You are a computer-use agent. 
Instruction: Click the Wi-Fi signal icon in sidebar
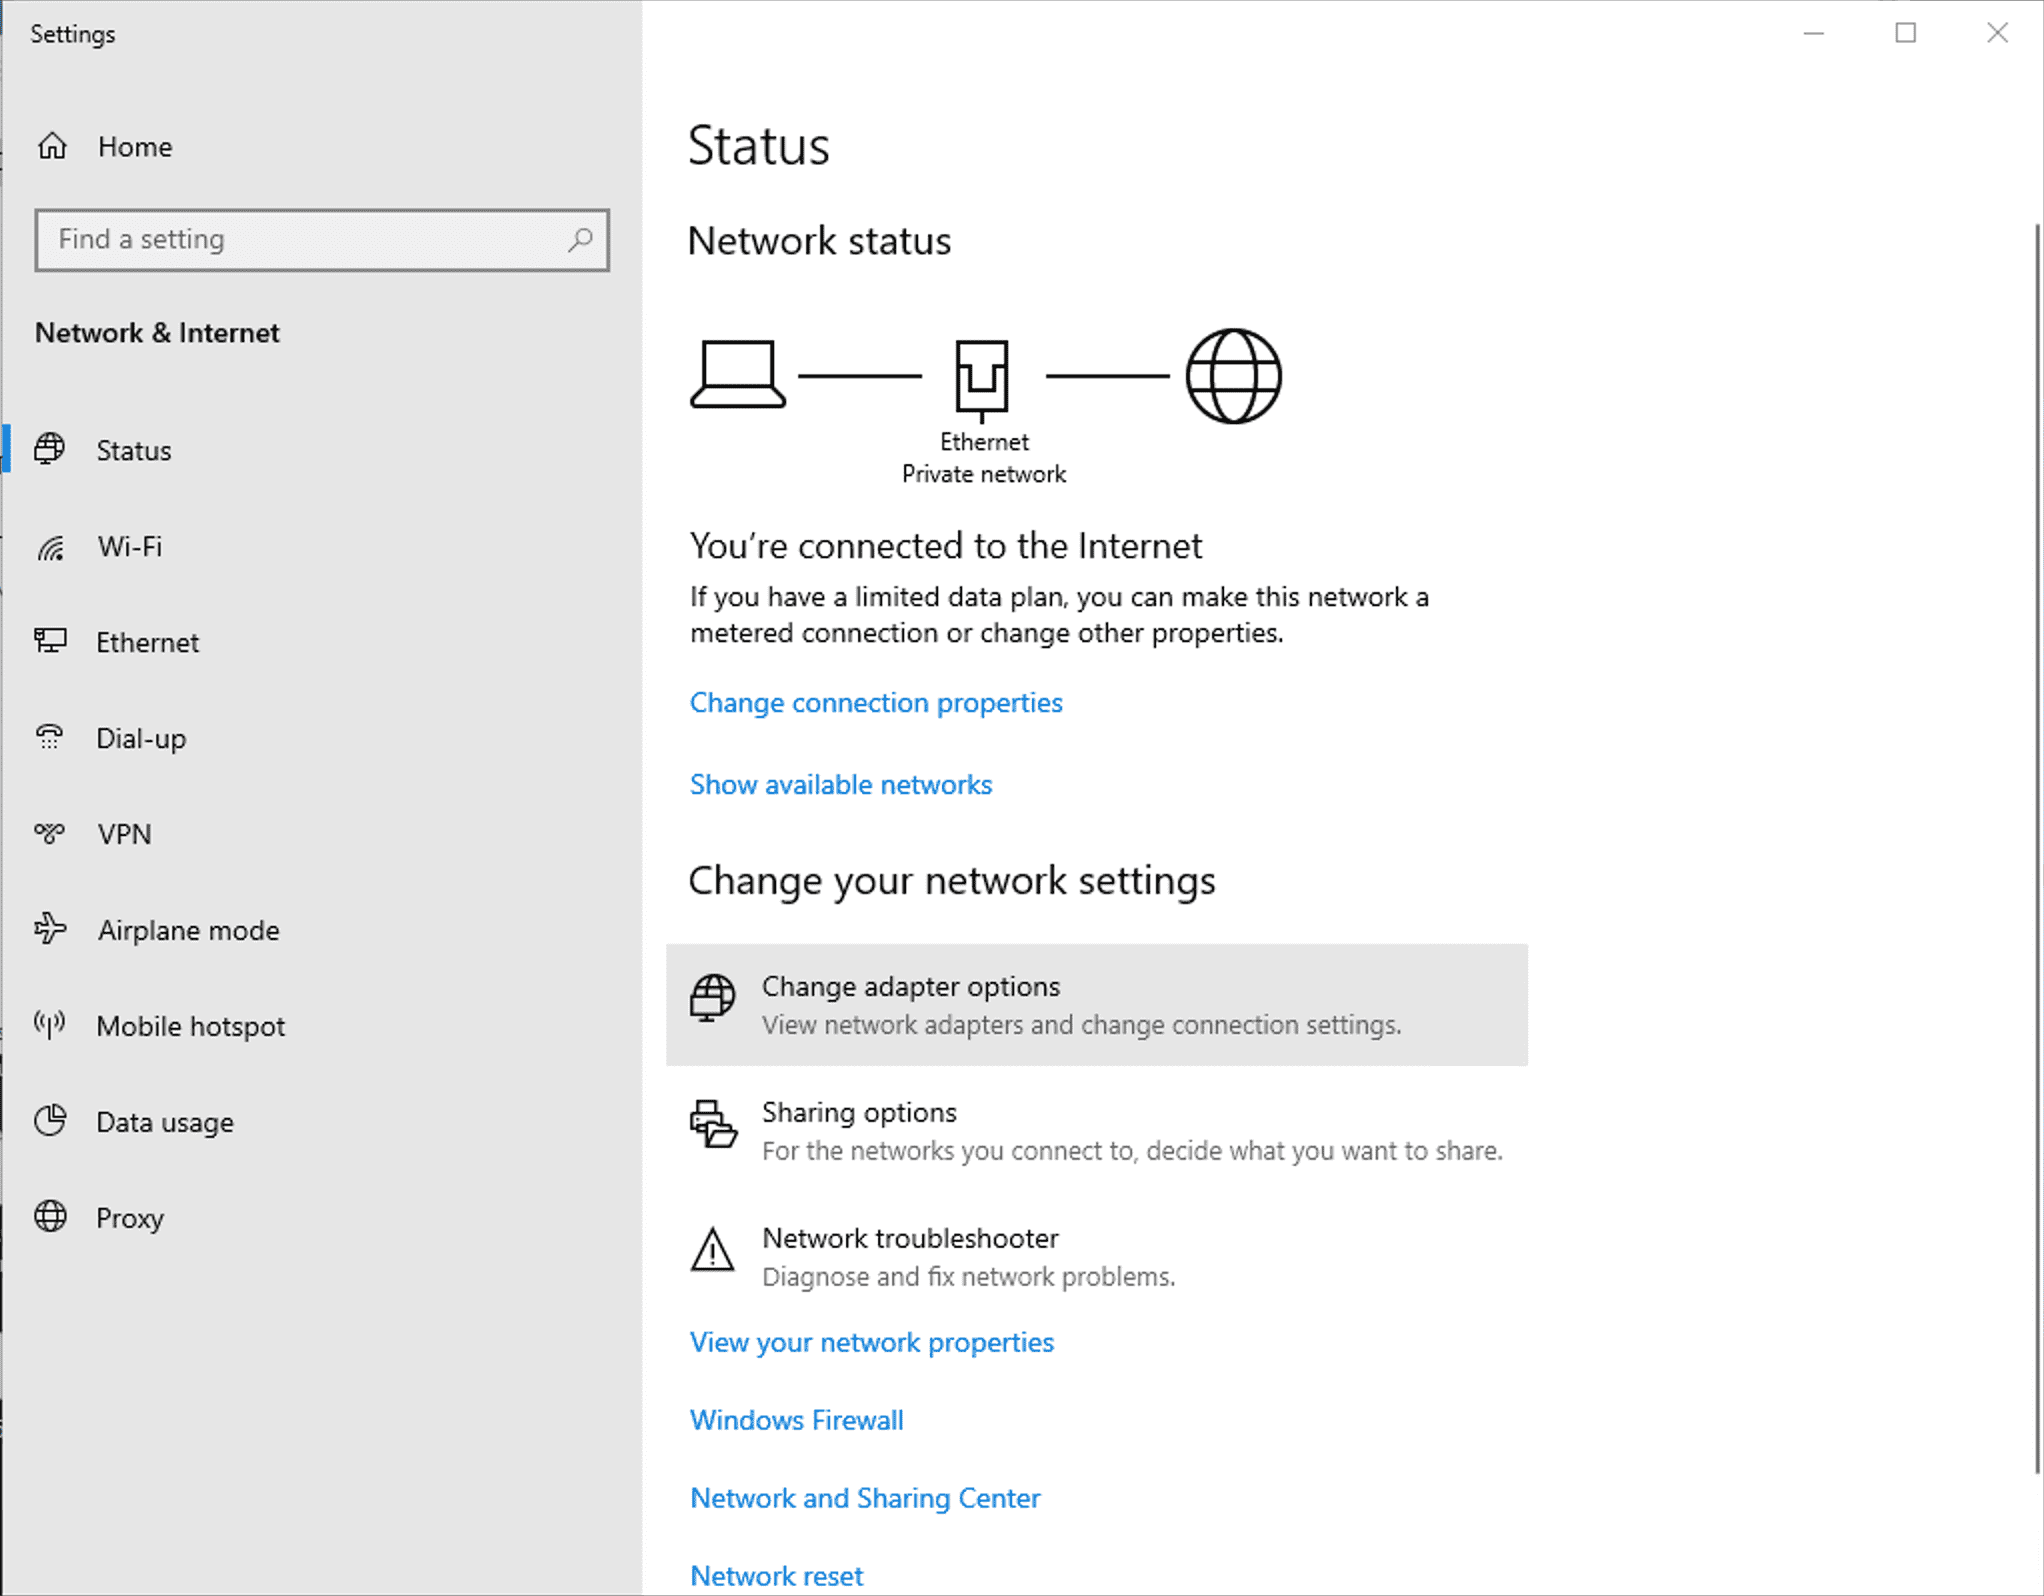pyautogui.click(x=51, y=547)
